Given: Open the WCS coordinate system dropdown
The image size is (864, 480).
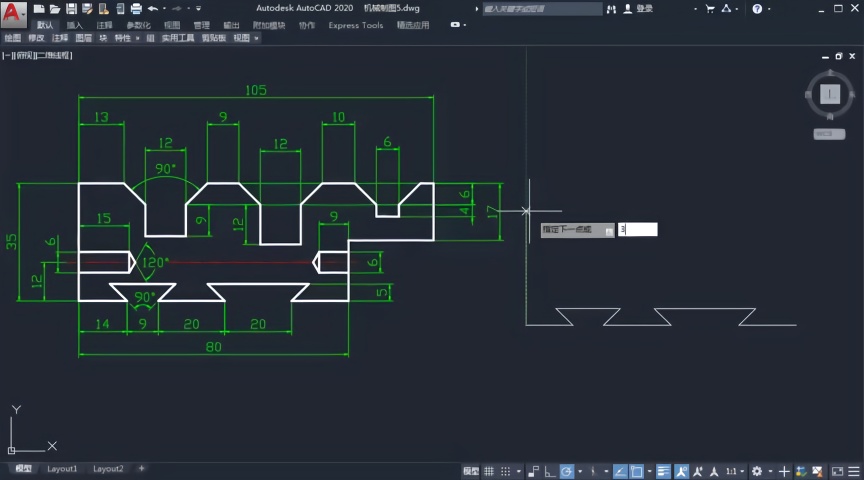Looking at the screenshot, I should [x=829, y=134].
